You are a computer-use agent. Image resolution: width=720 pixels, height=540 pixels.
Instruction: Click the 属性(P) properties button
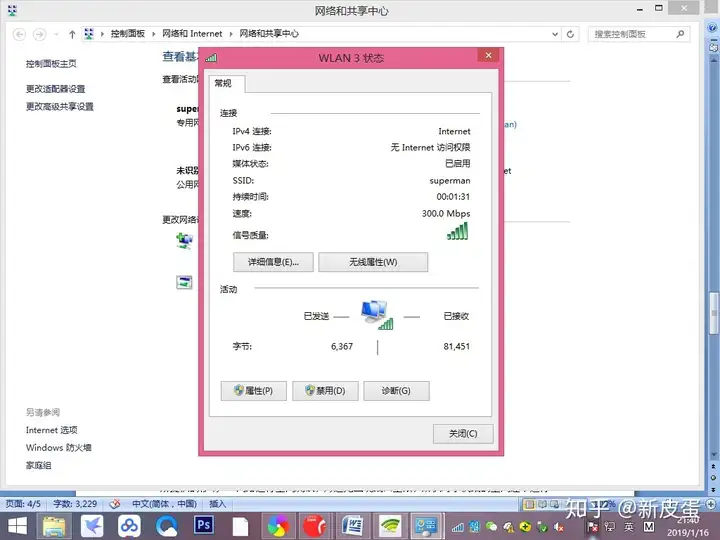(253, 391)
